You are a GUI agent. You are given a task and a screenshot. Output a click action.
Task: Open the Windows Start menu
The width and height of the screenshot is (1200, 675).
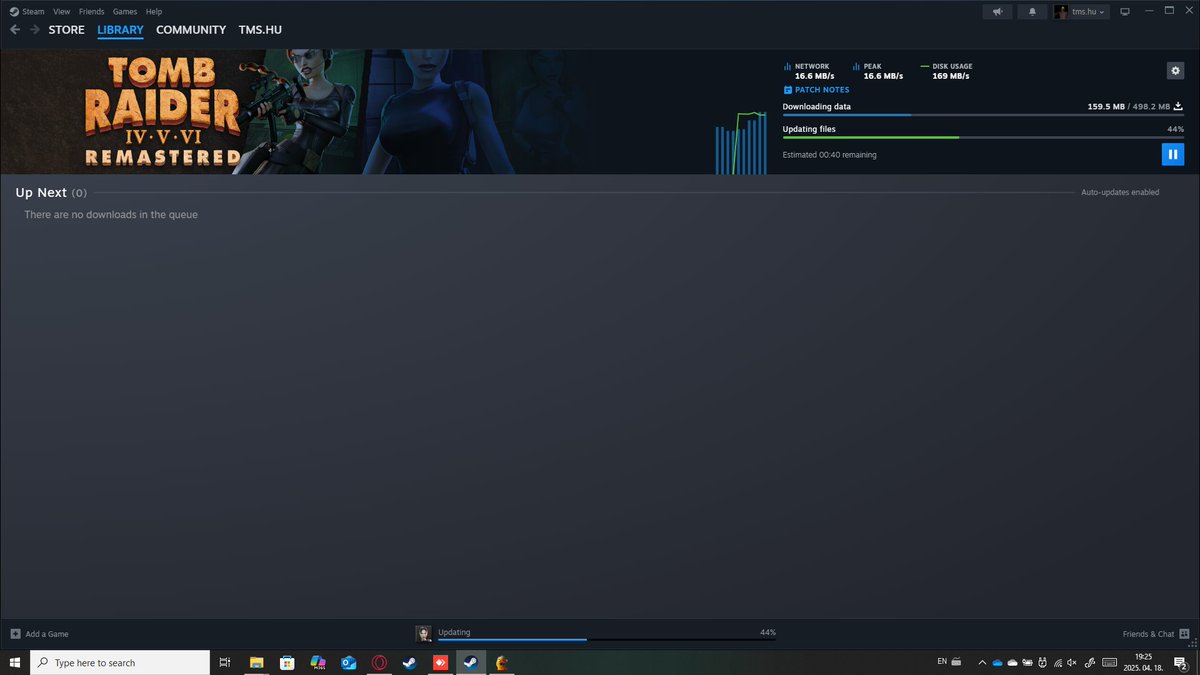pos(15,662)
